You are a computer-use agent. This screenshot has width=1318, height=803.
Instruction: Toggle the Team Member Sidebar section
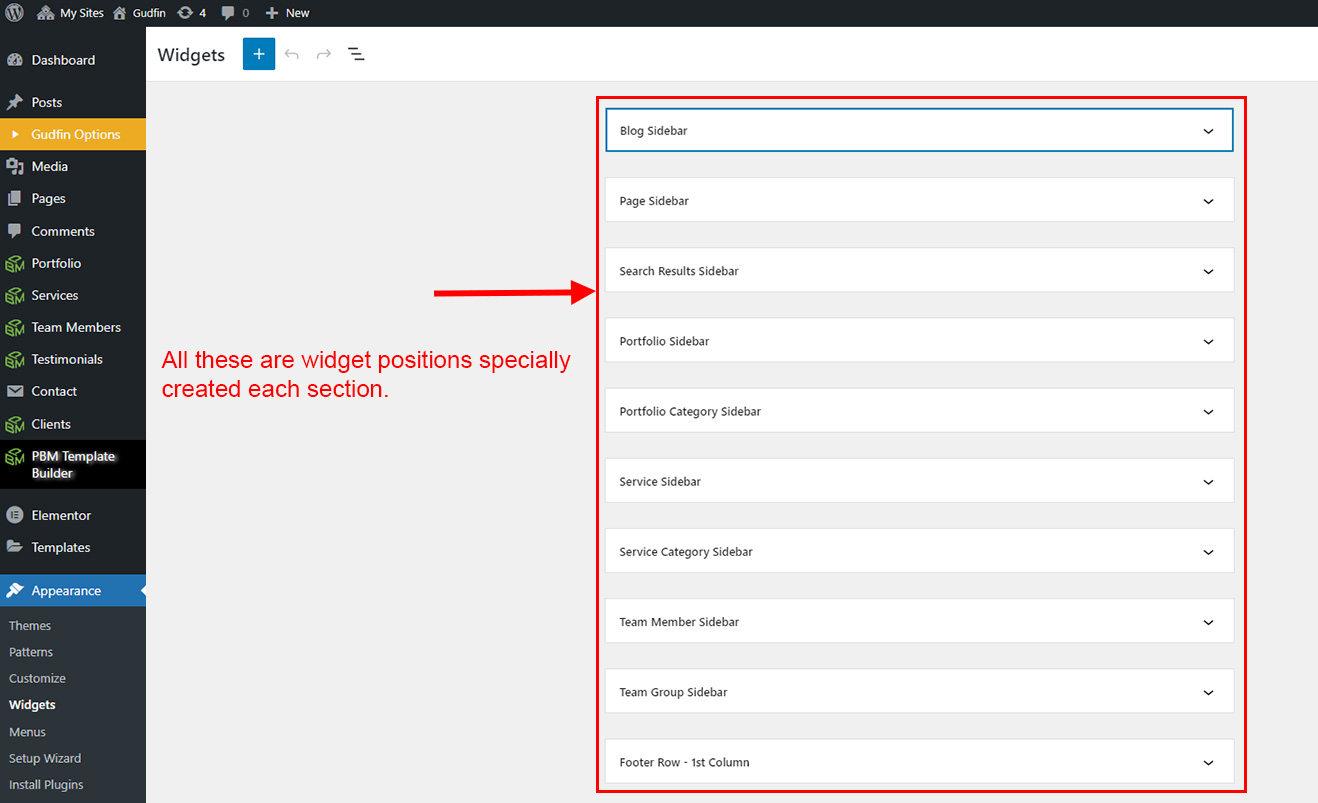1208,622
